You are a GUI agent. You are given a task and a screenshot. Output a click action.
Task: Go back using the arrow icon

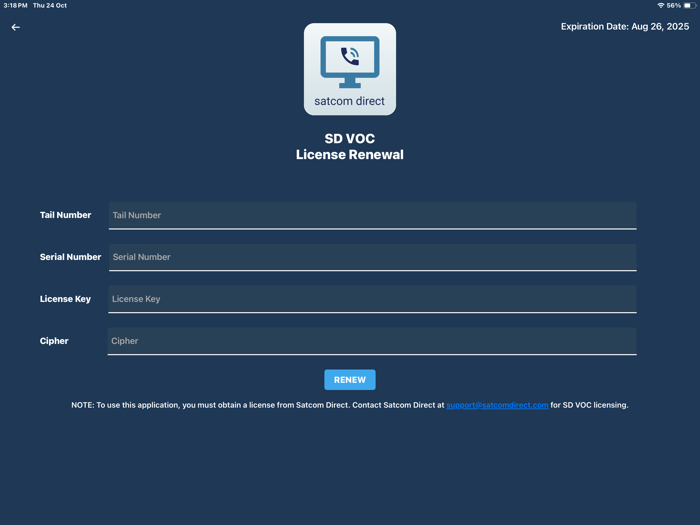[x=16, y=27]
